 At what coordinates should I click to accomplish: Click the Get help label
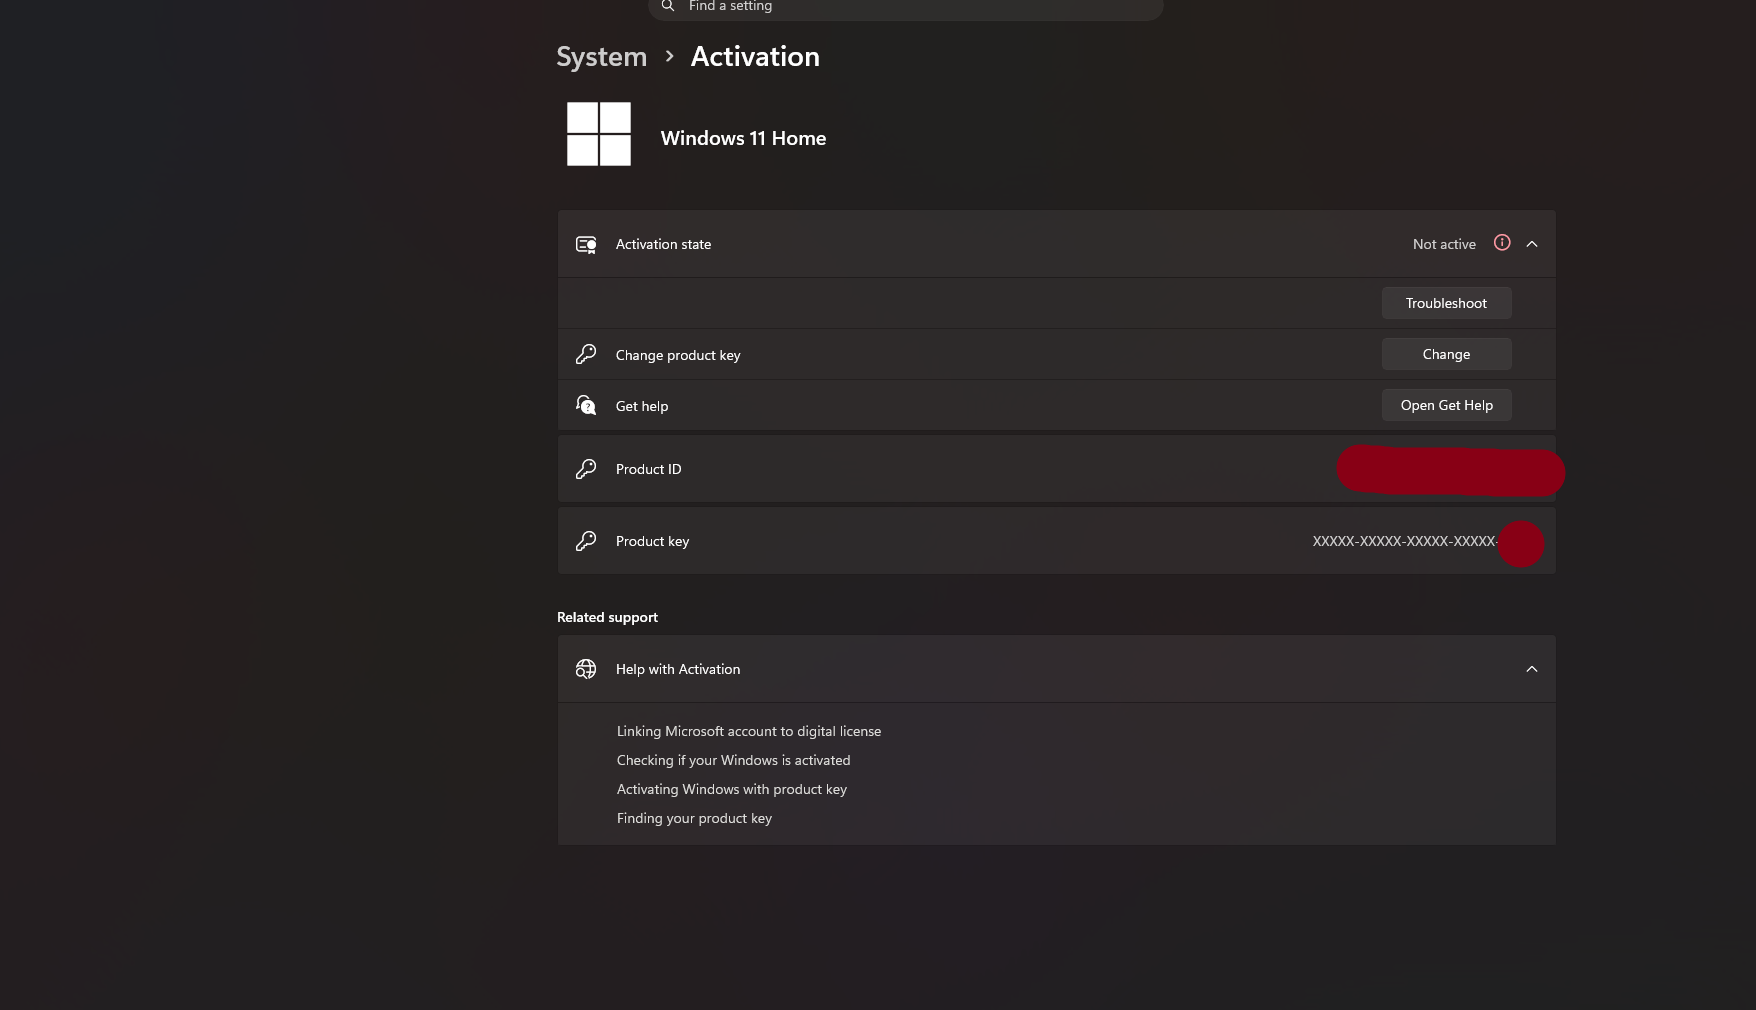point(642,406)
